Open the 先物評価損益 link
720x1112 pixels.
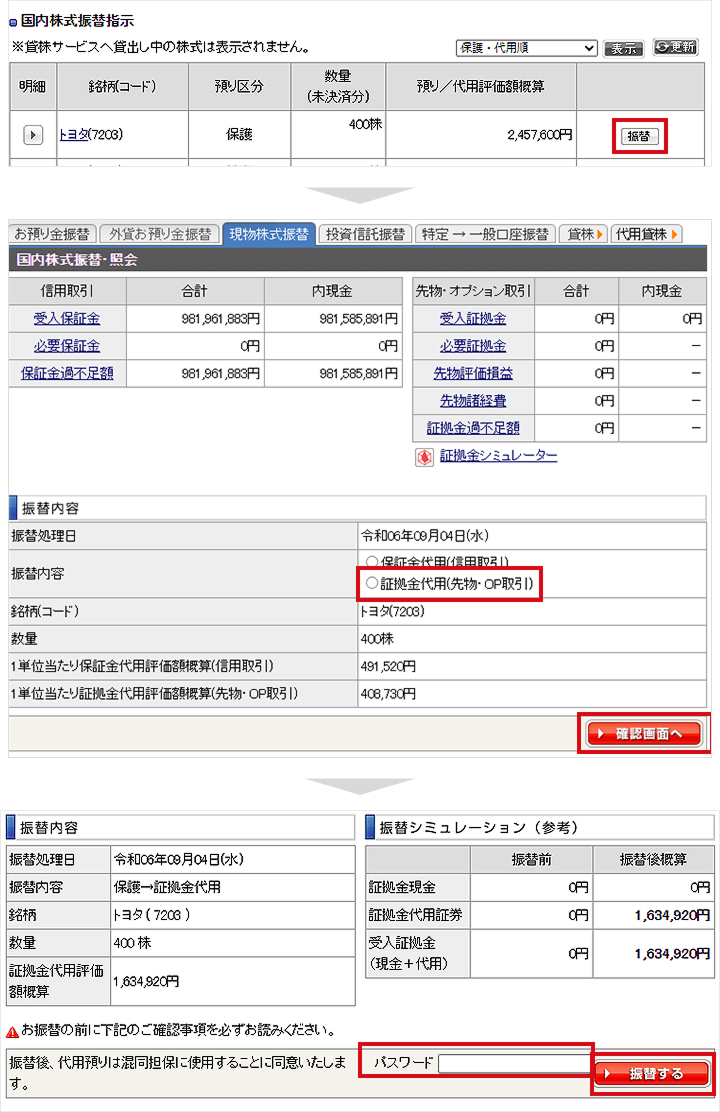[473, 373]
